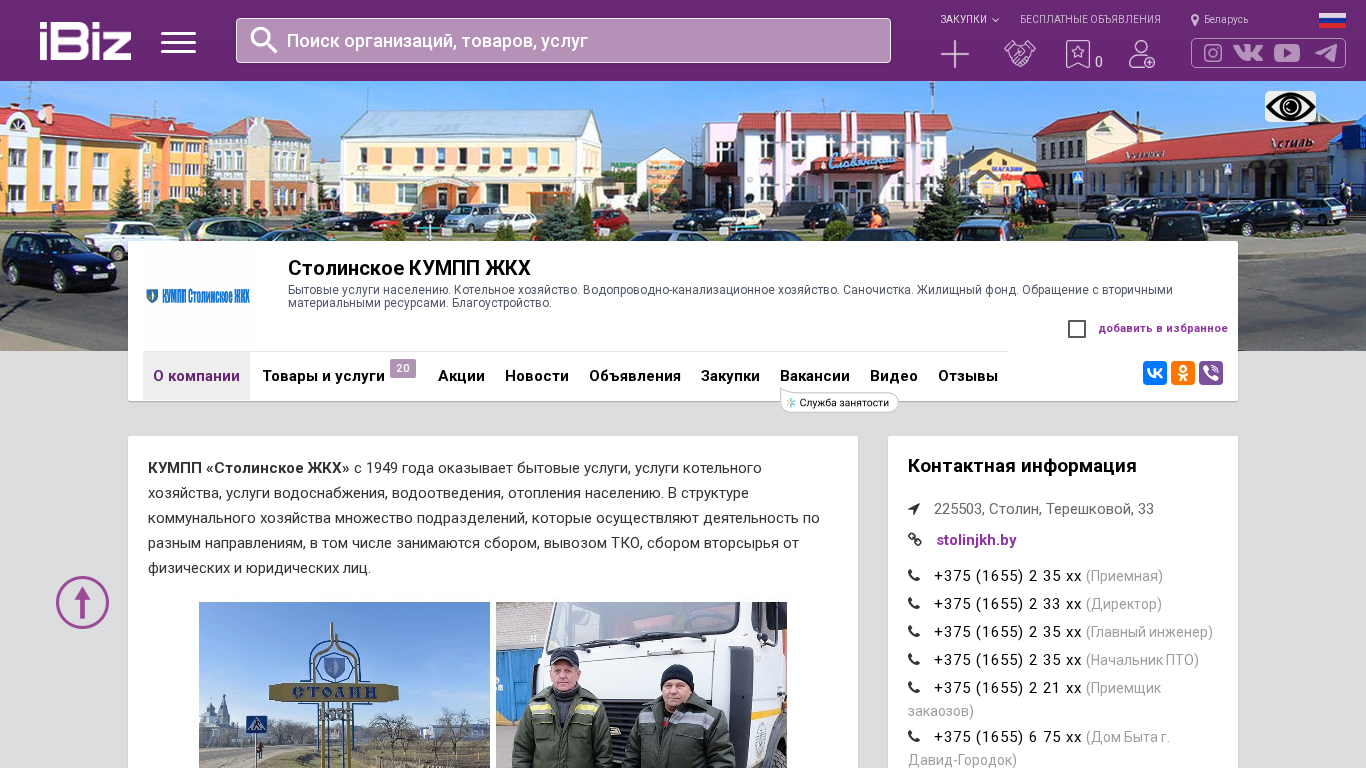
Task: Click the link chain icon beside stolinjkh.by
Action: (x=915, y=540)
